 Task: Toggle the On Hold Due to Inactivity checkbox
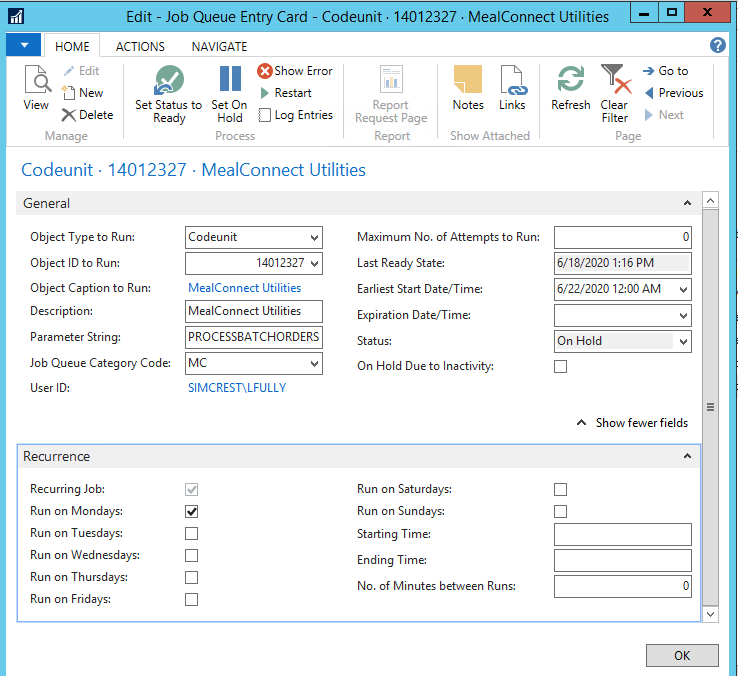pos(561,366)
